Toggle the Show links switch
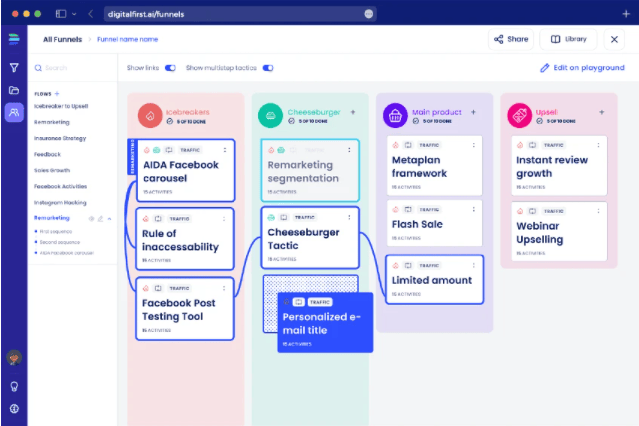 point(170,68)
